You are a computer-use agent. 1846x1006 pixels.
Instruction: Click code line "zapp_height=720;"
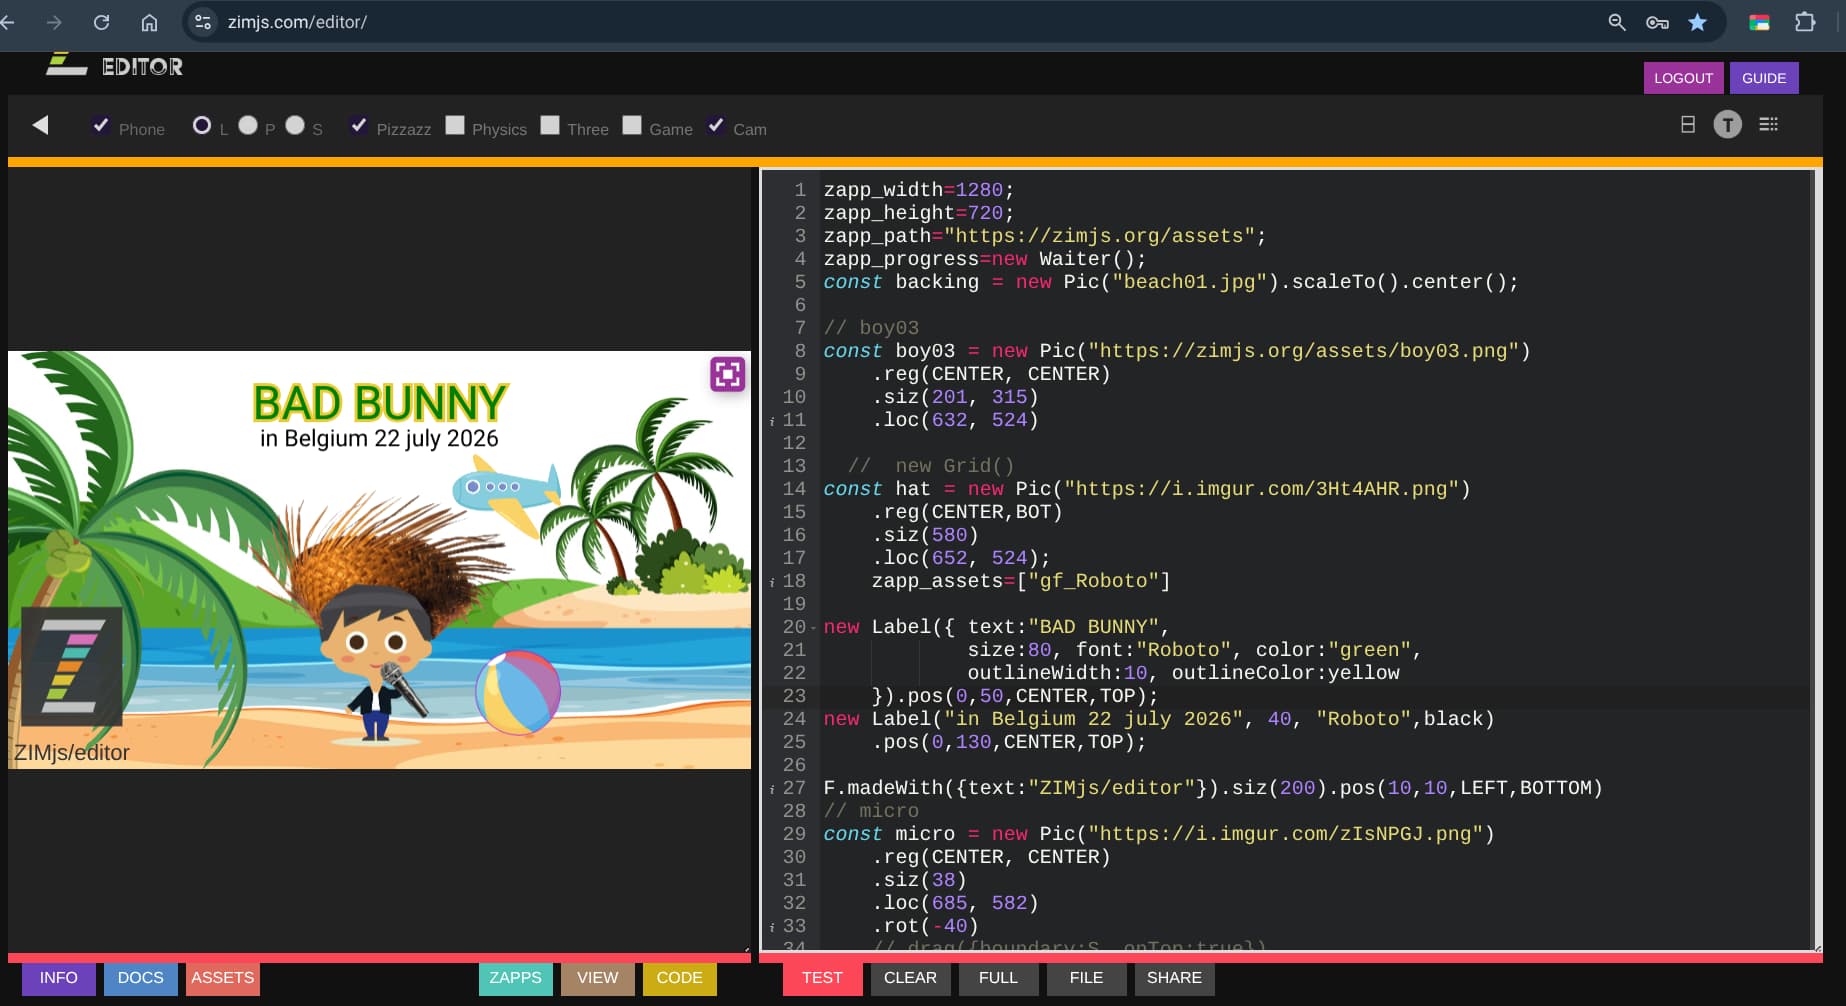pos(918,213)
